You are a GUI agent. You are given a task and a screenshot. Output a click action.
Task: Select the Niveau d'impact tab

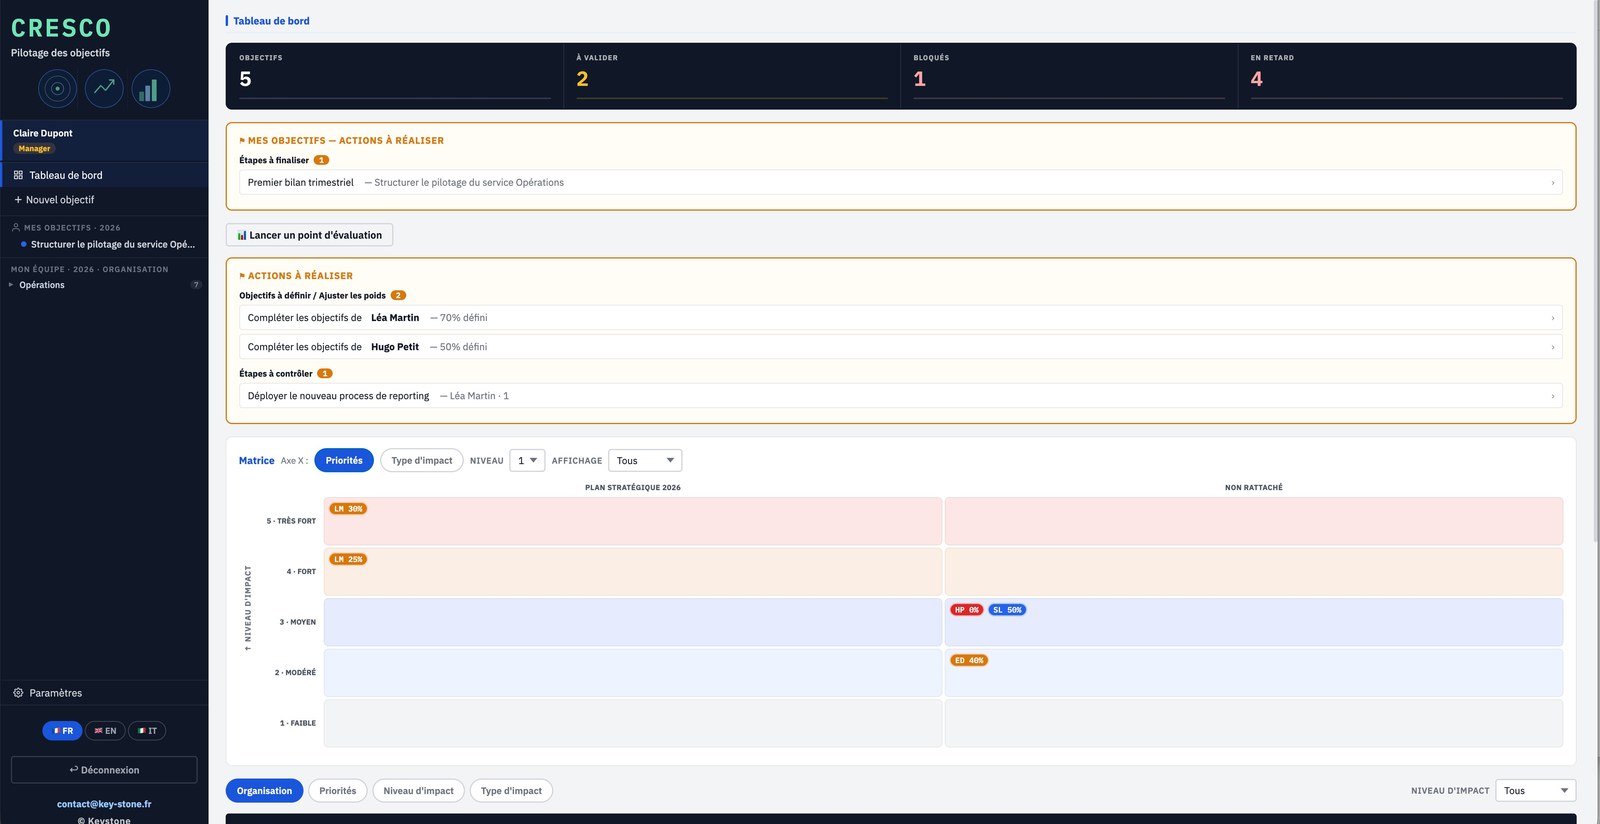click(x=418, y=791)
